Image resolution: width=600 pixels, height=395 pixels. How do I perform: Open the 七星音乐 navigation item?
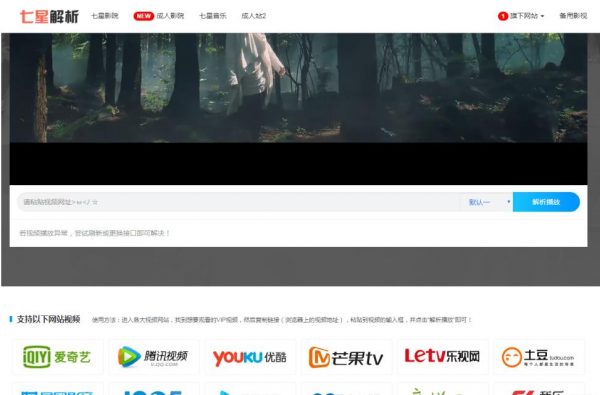point(213,16)
